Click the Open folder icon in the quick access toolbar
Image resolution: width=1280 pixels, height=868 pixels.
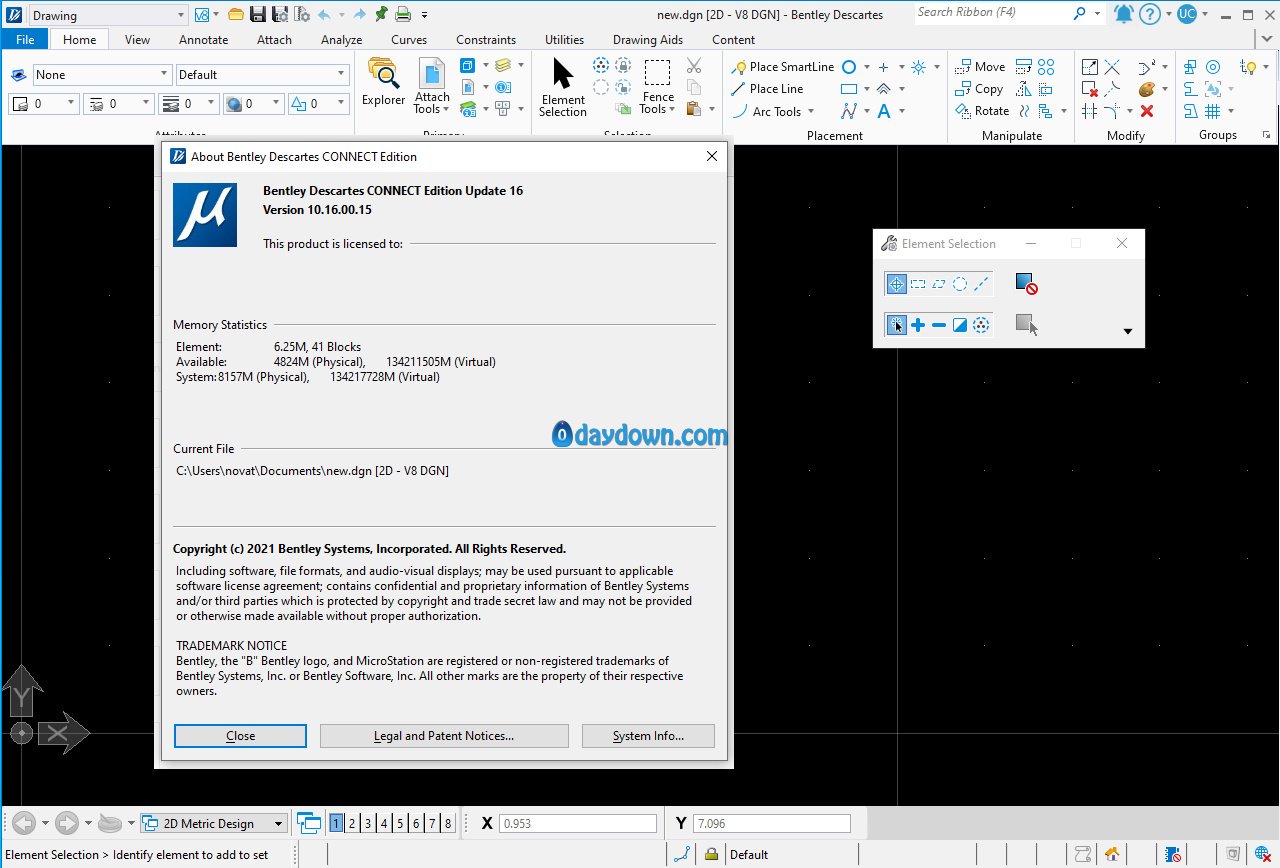point(236,14)
